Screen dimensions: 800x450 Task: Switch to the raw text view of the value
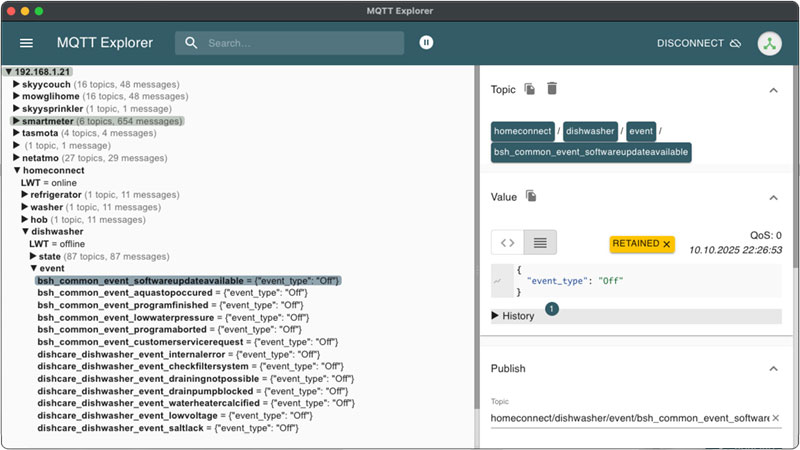click(540, 242)
